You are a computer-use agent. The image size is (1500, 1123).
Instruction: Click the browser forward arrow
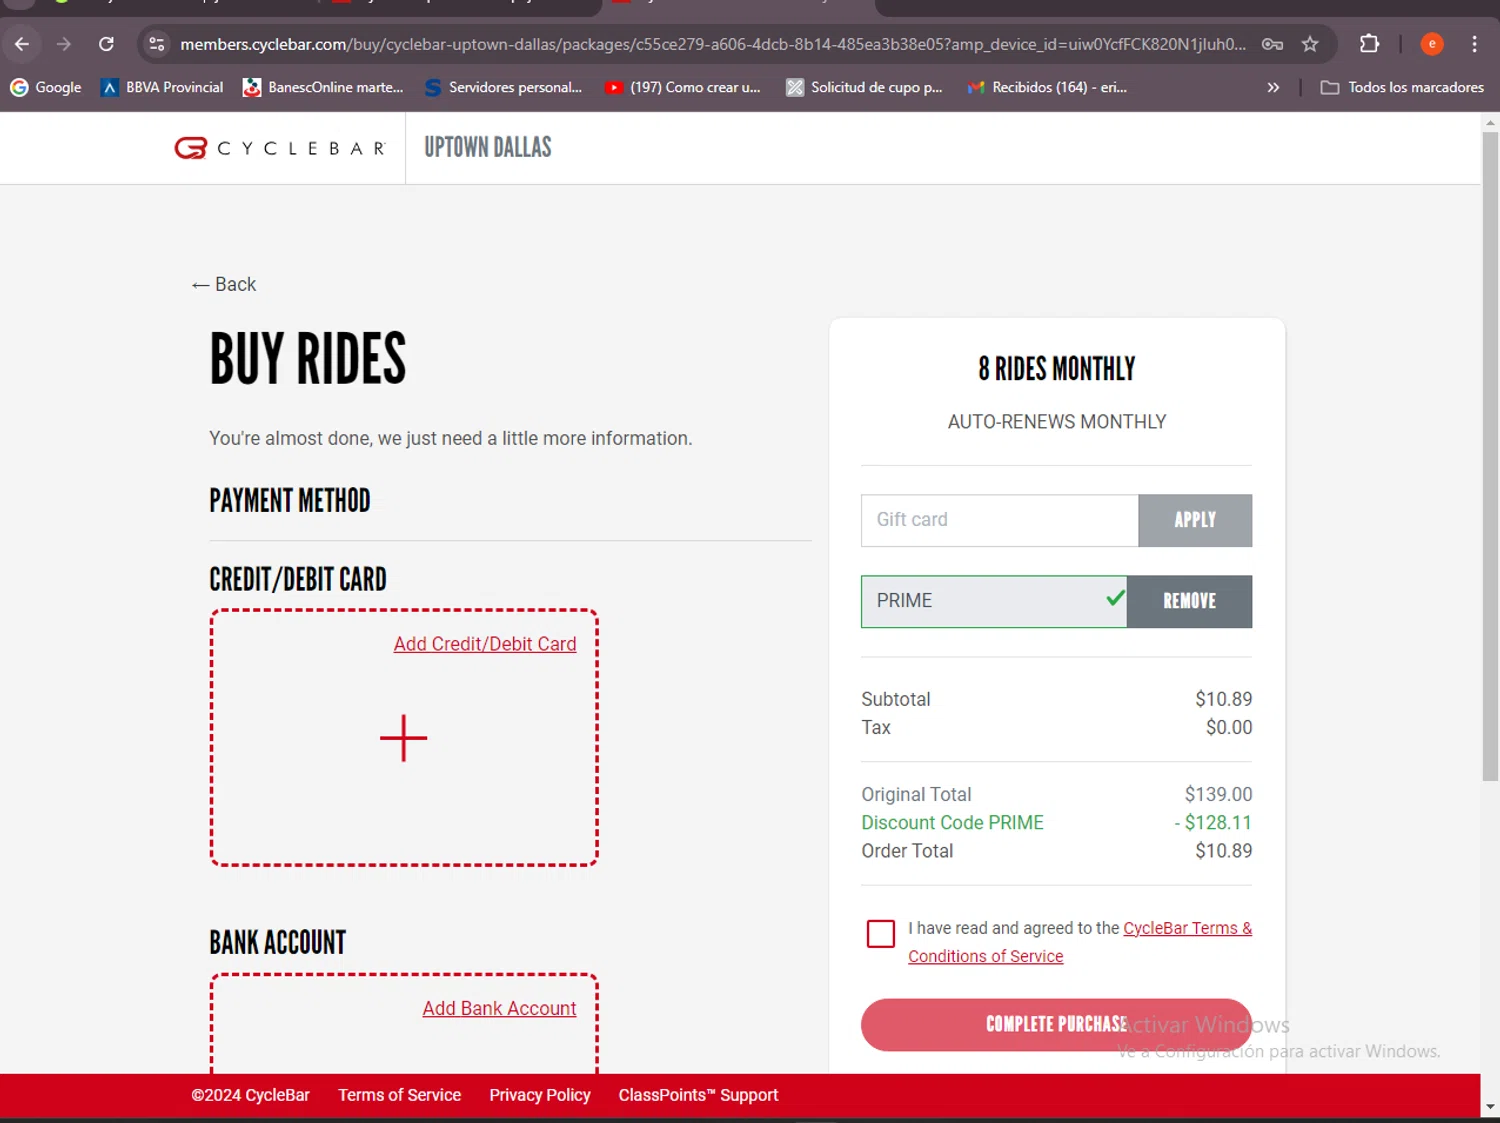(64, 44)
